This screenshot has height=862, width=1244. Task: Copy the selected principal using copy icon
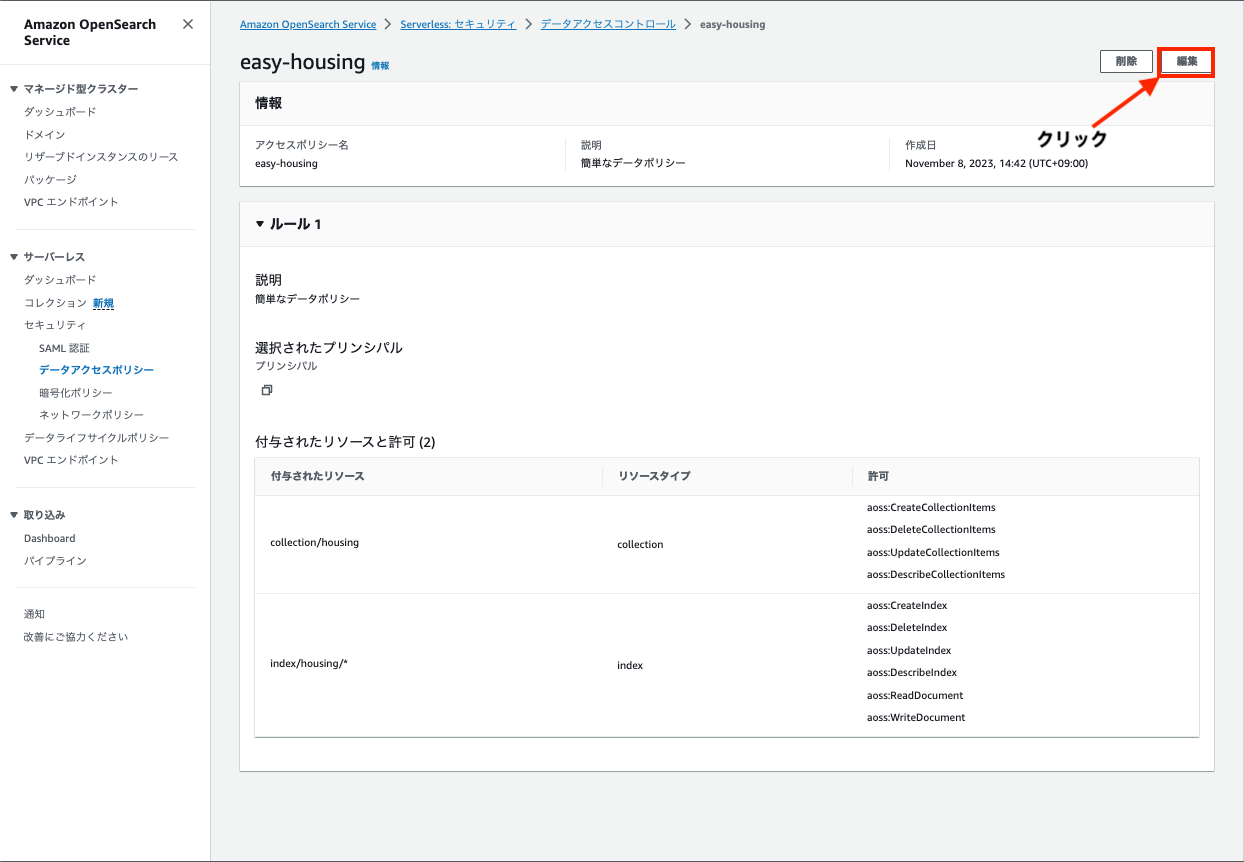266,390
